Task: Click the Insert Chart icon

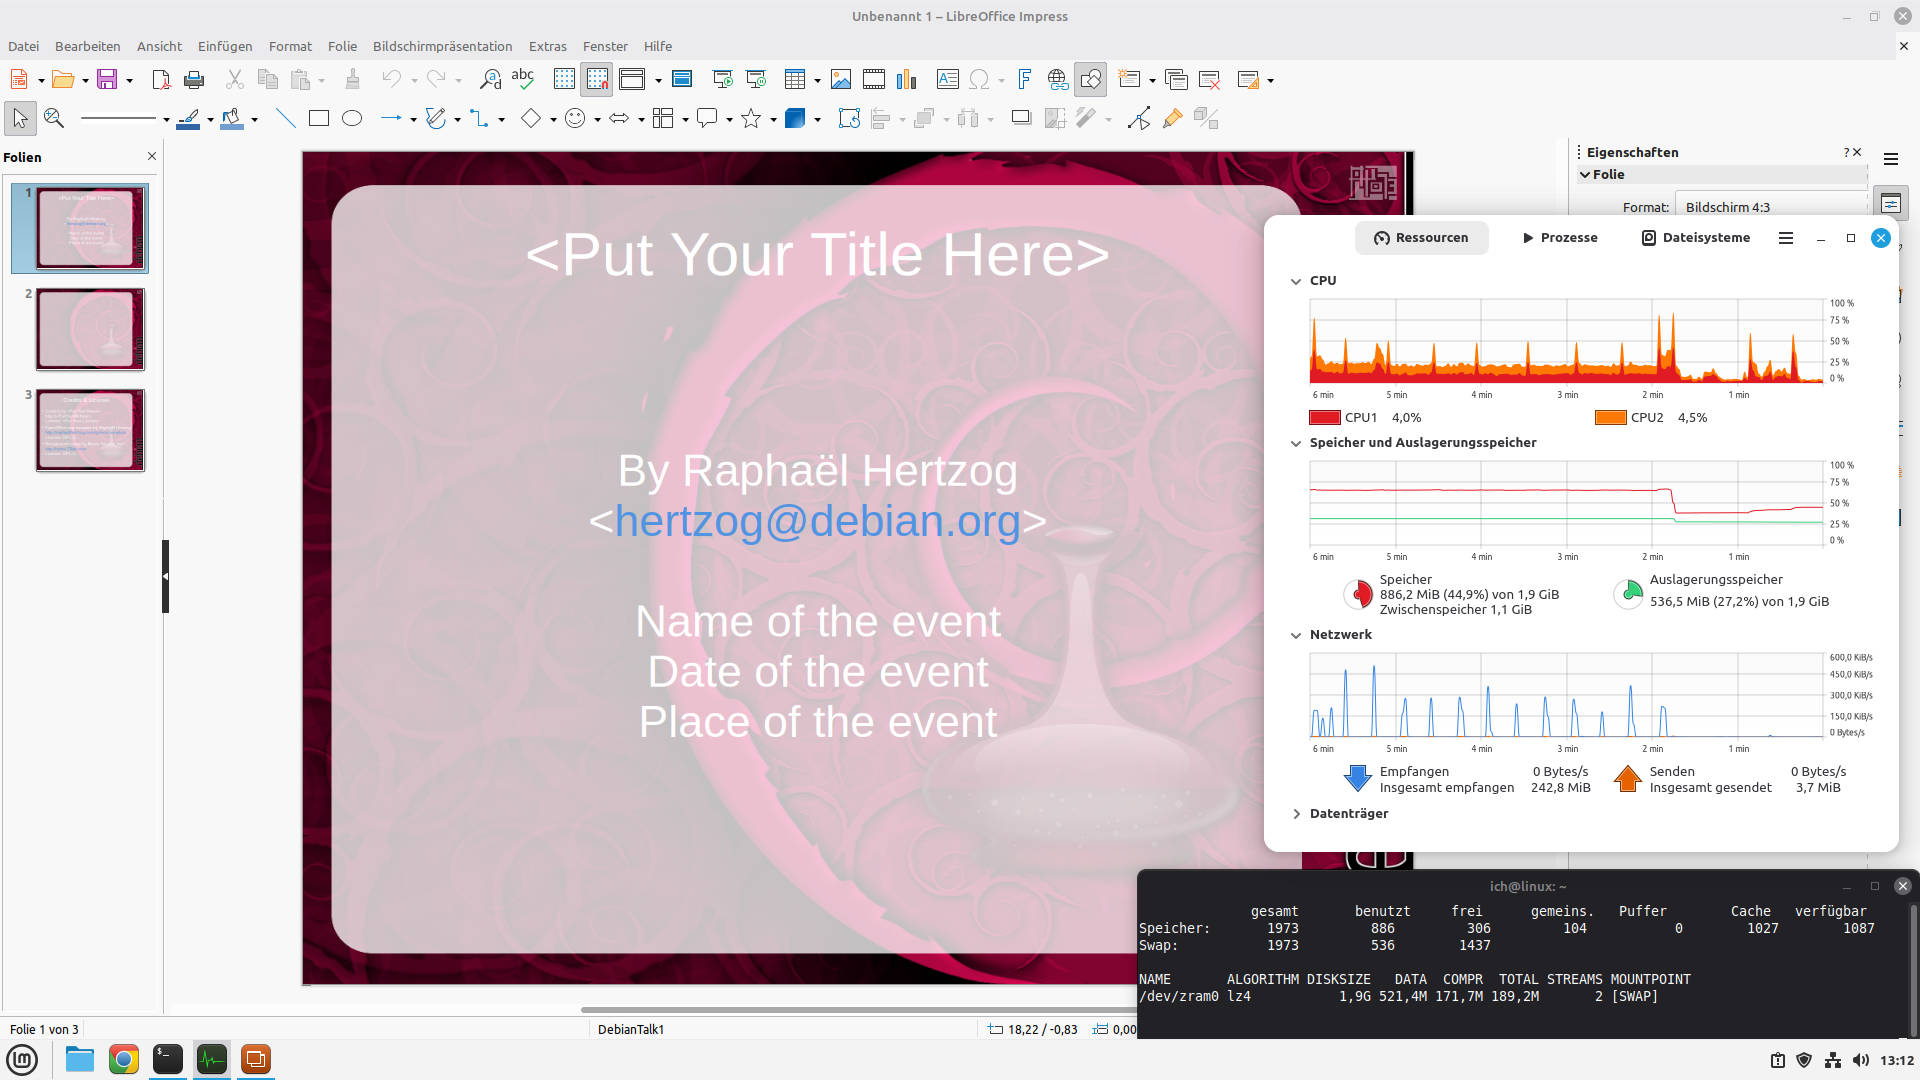Action: pos(907,80)
